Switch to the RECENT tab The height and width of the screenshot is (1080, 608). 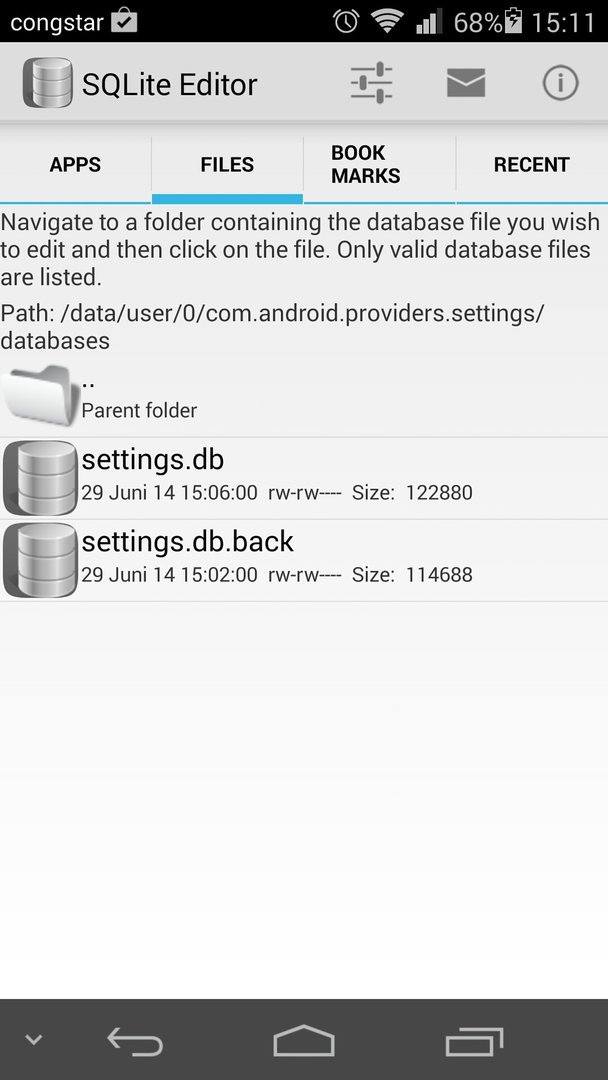coord(532,165)
